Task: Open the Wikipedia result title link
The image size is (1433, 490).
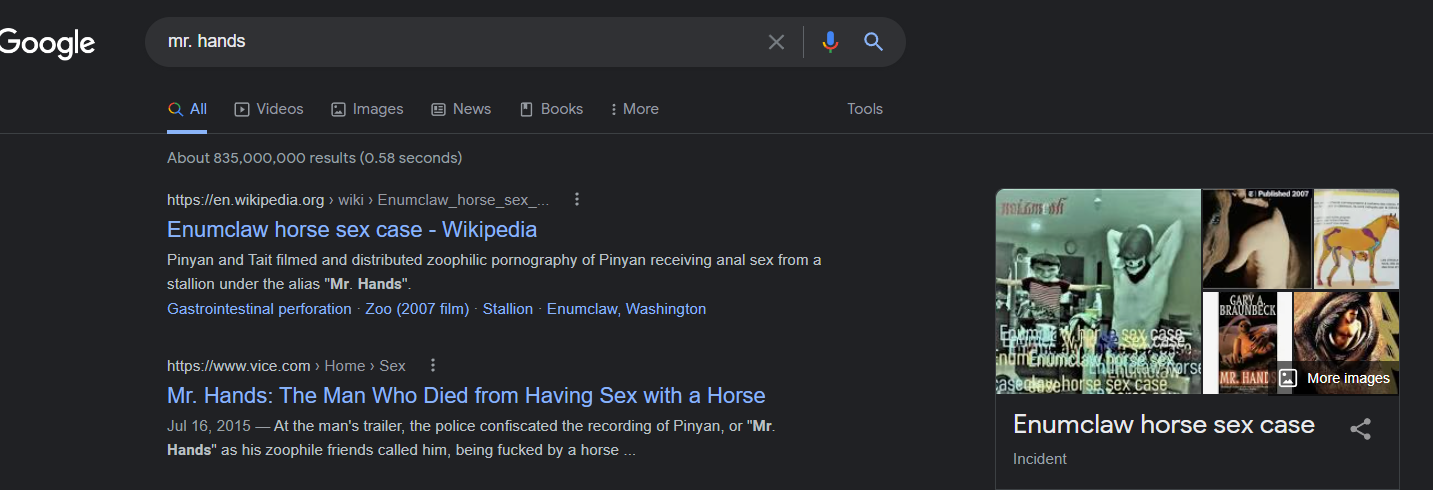Action: click(x=352, y=229)
